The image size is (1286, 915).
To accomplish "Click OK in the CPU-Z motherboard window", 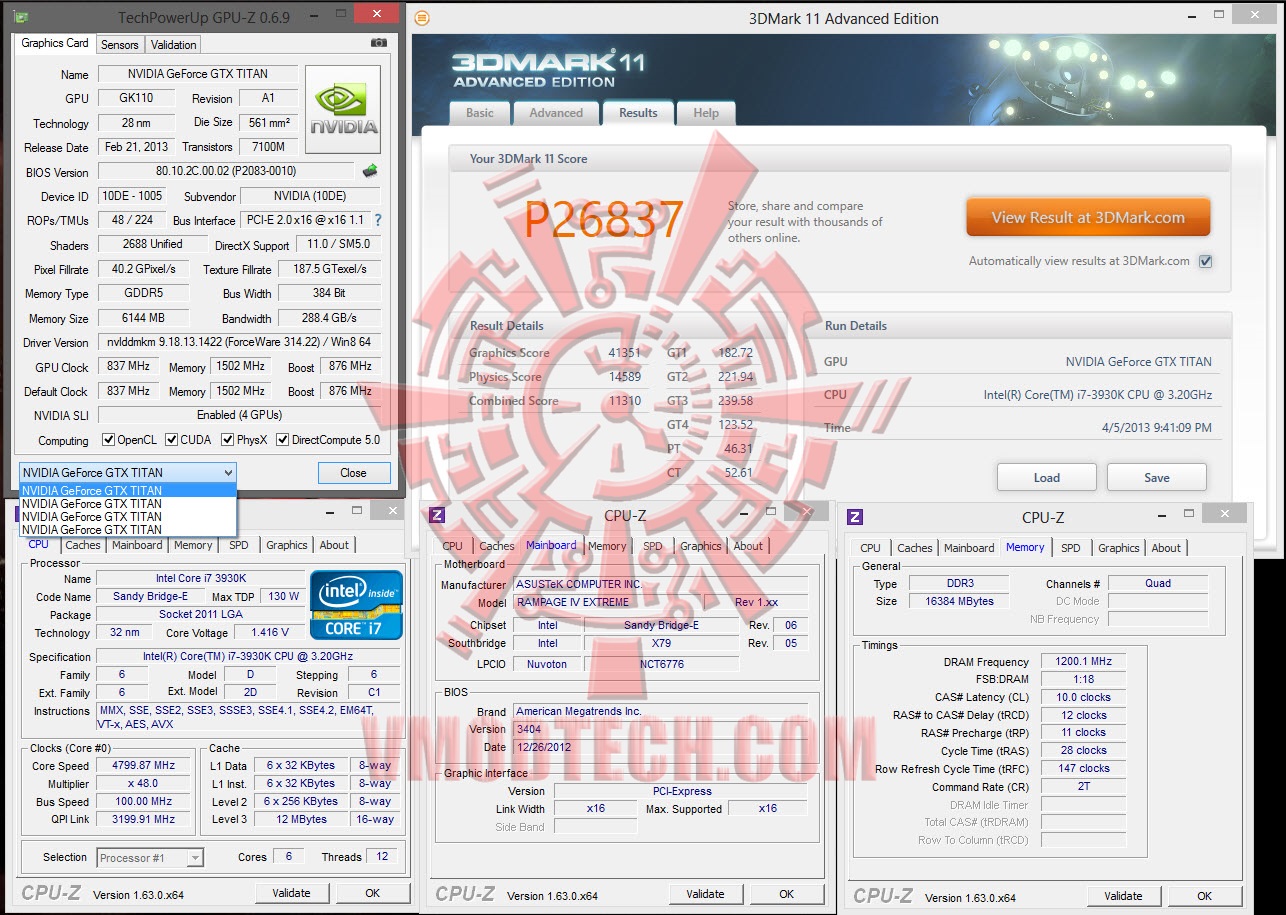I will (x=787, y=894).
